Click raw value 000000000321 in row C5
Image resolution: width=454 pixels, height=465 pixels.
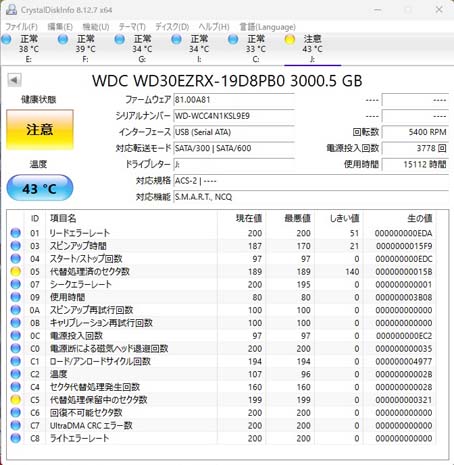click(x=404, y=400)
